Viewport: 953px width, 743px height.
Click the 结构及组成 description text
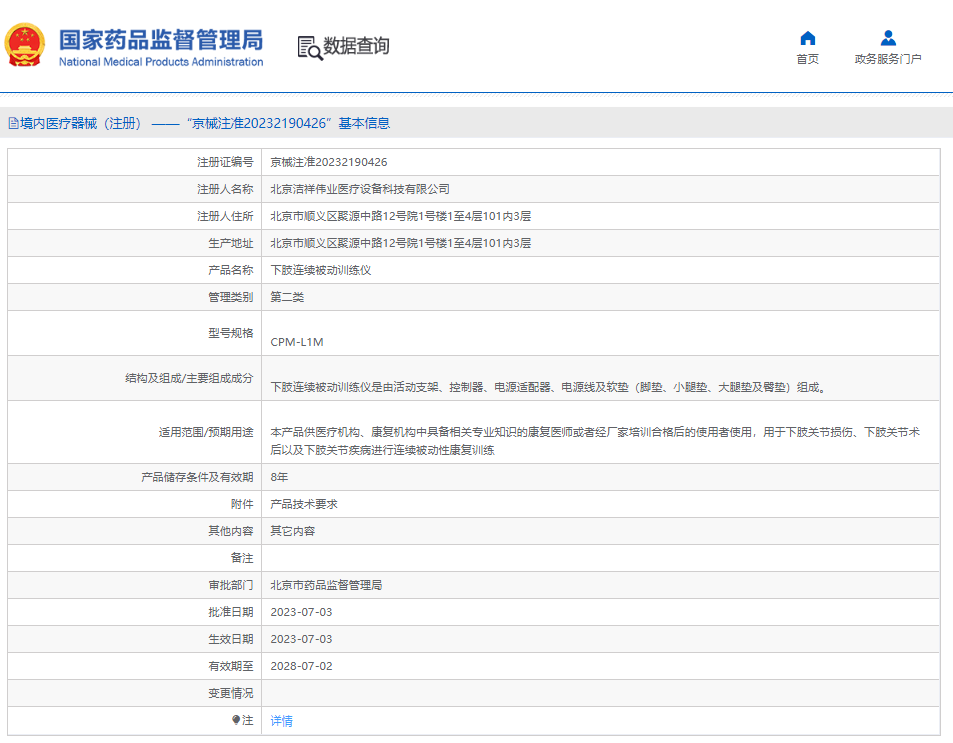coord(549,387)
